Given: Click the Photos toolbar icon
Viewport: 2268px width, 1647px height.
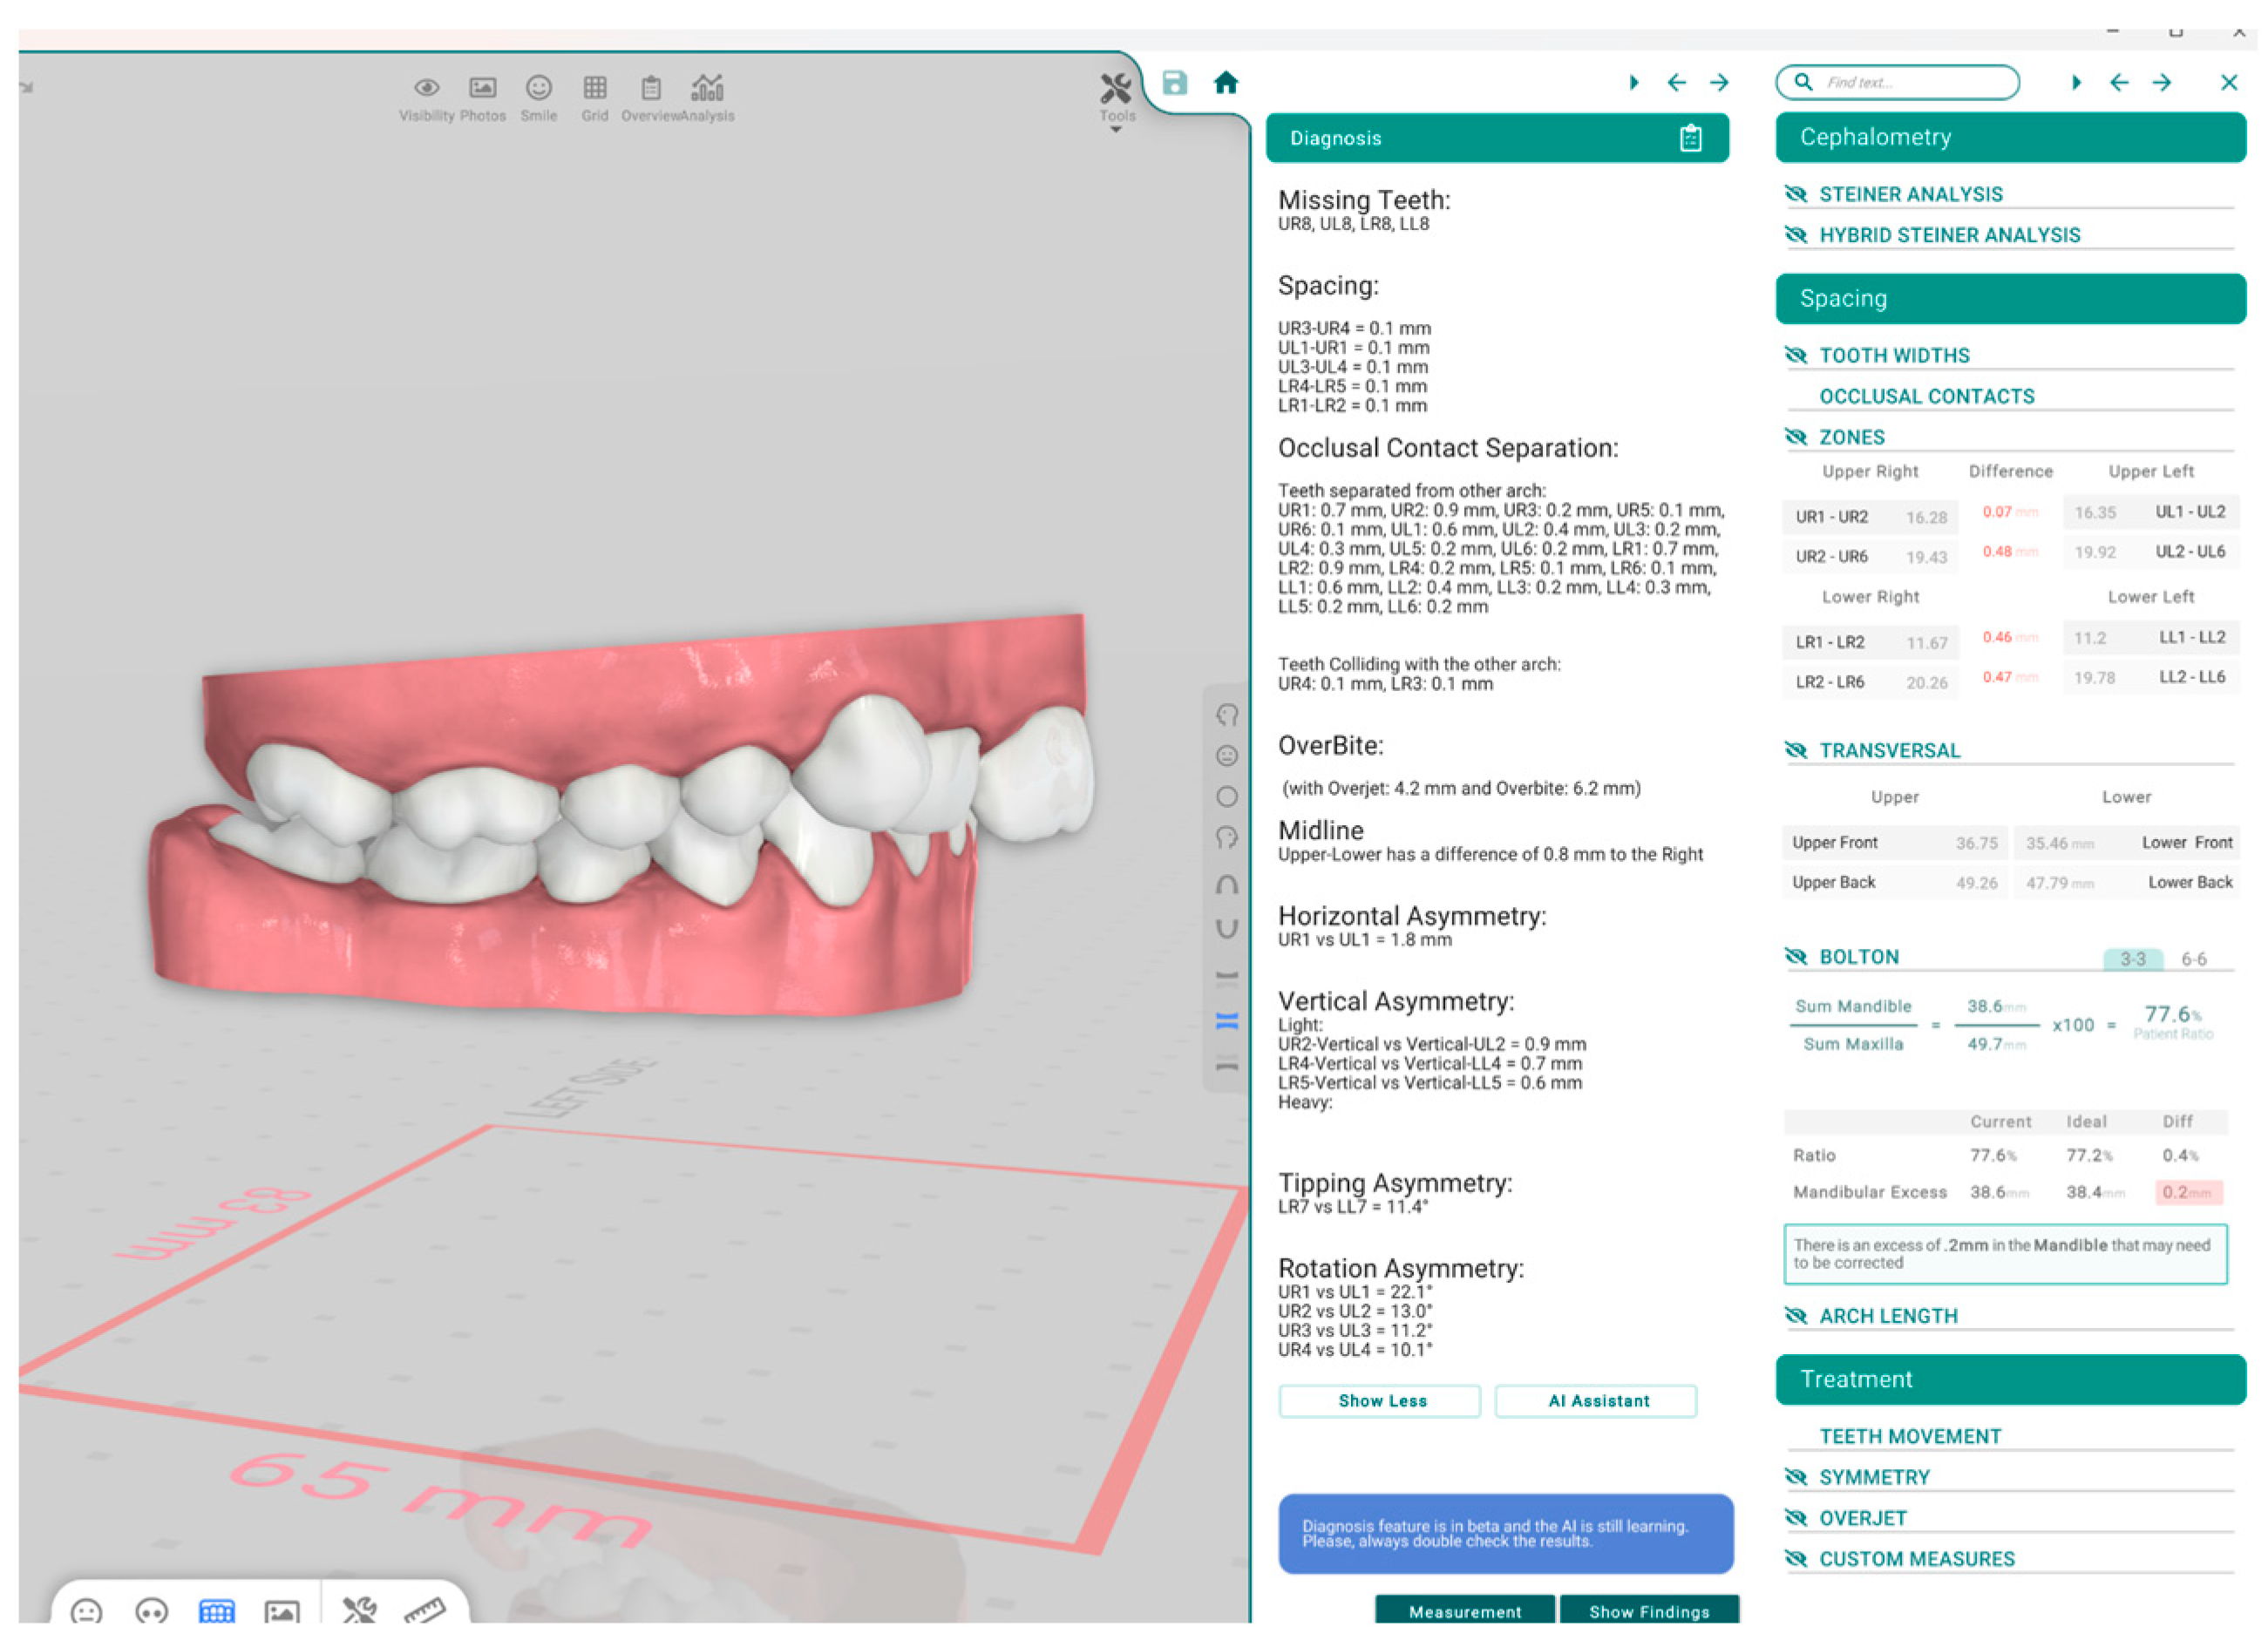Looking at the screenshot, I should (x=483, y=88).
